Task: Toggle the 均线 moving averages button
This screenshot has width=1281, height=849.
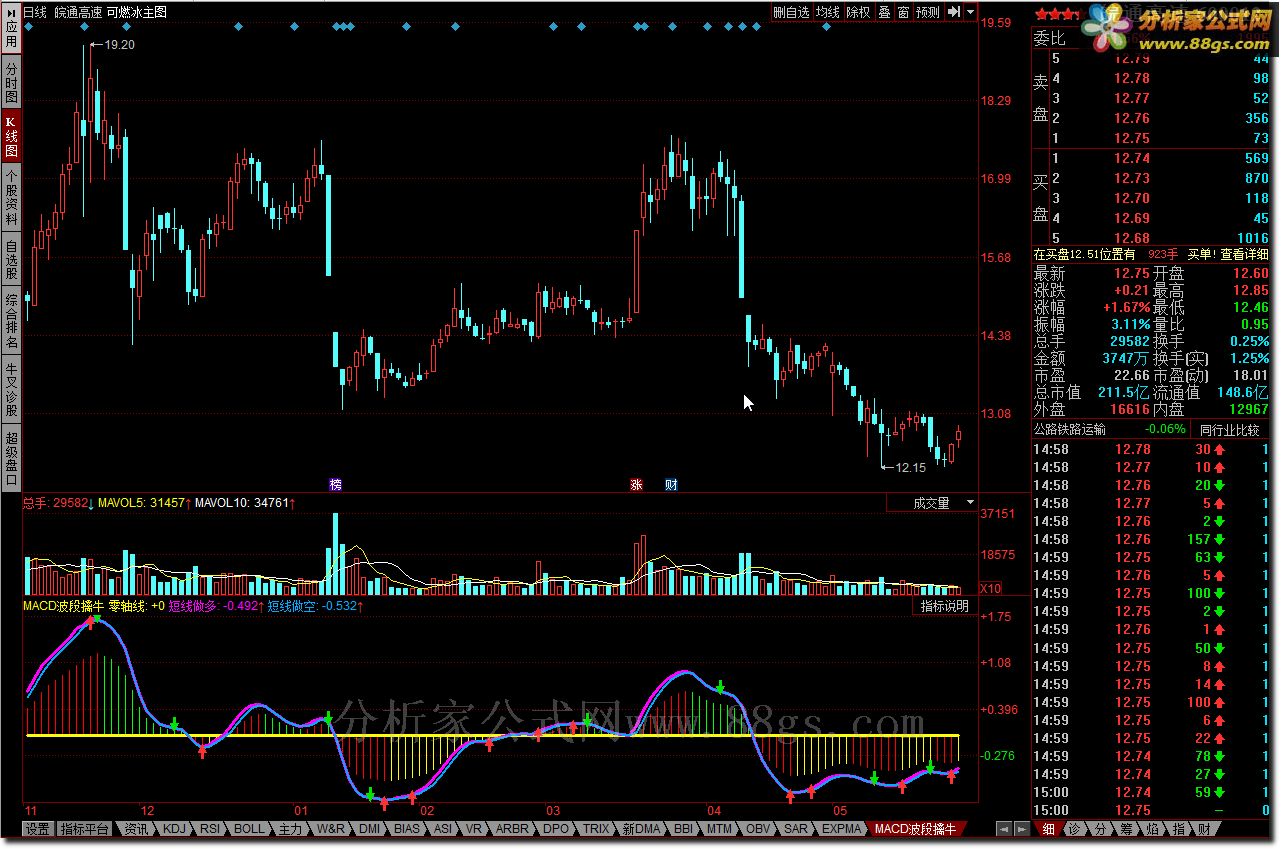Action: point(827,12)
